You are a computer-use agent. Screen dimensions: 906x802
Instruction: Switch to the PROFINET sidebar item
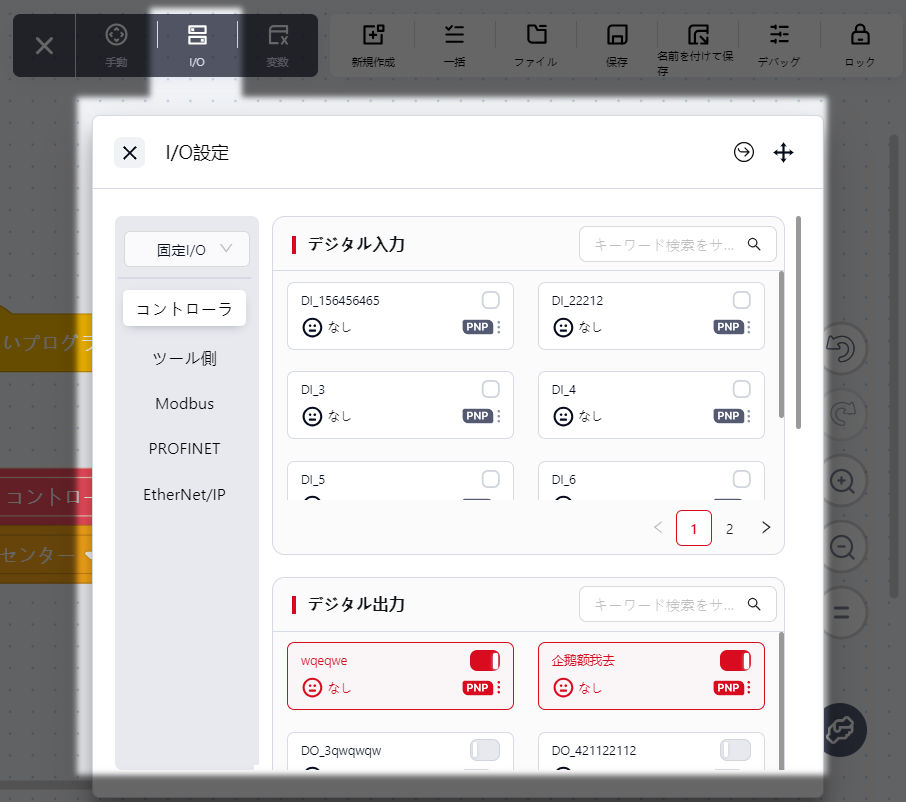pos(184,448)
